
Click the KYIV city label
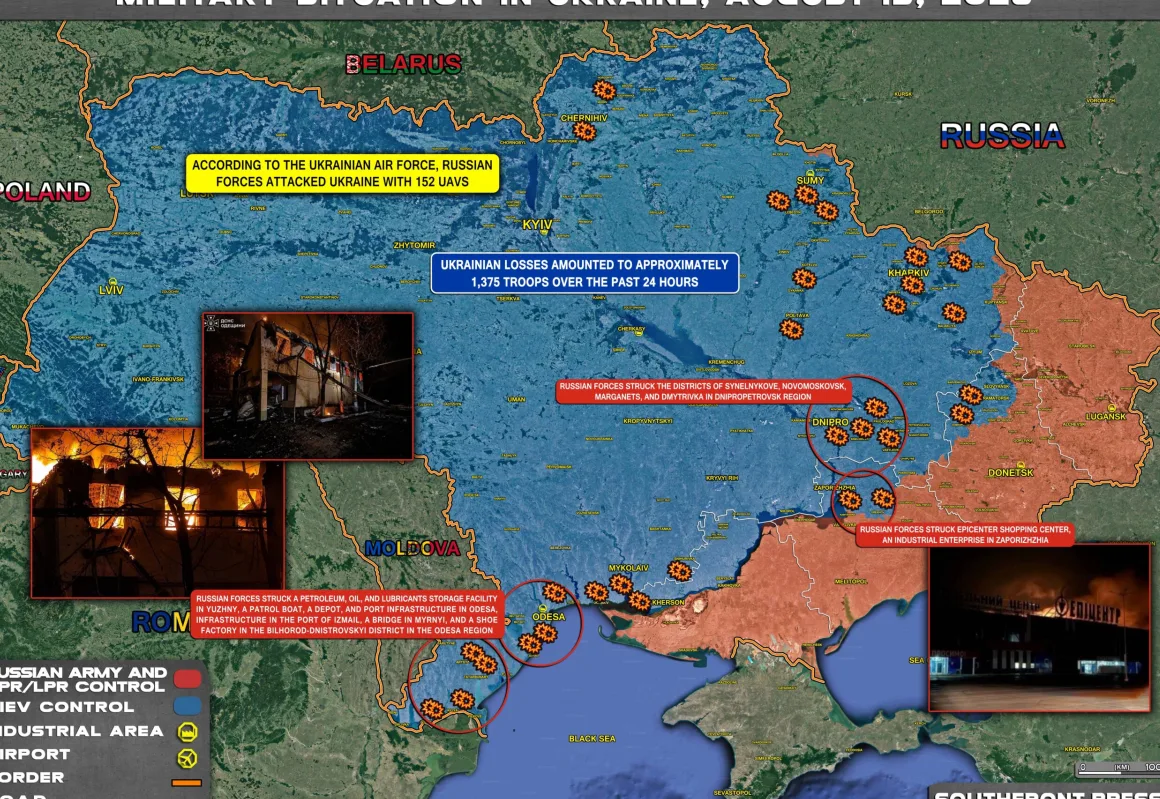(537, 224)
